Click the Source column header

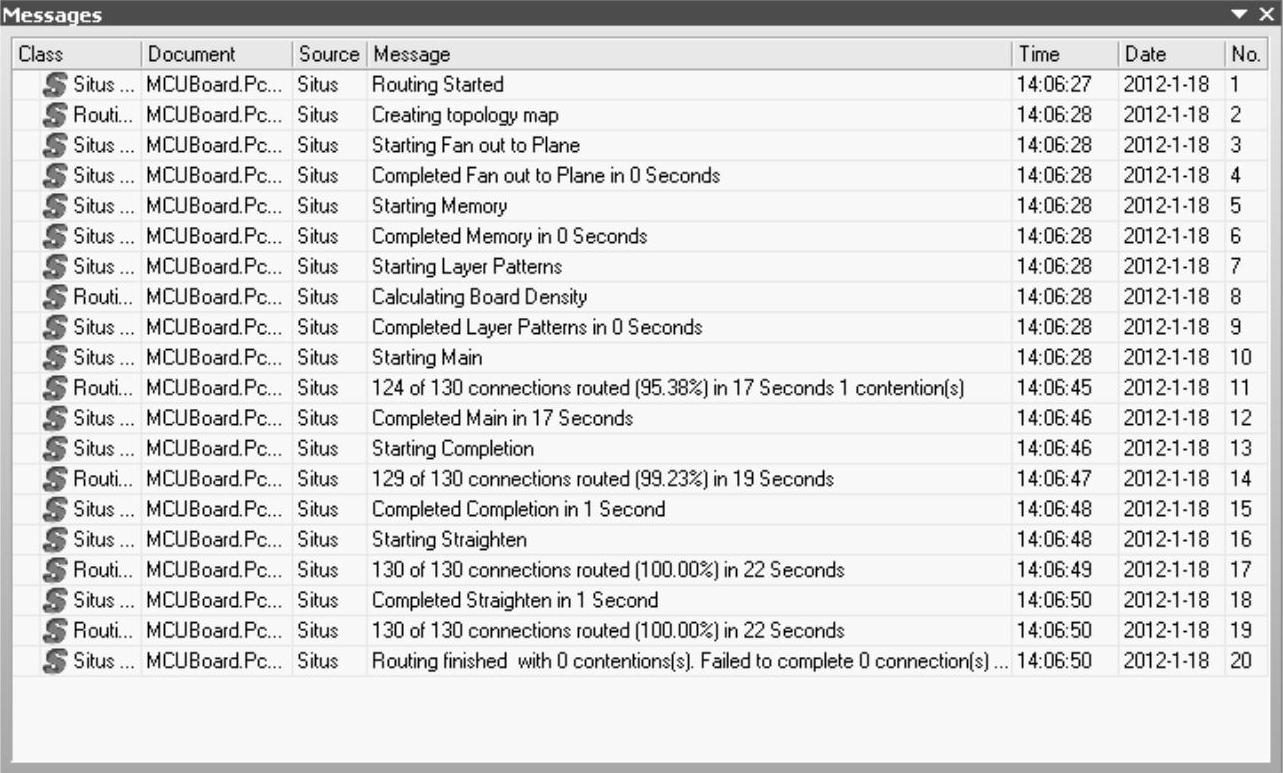point(328,54)
